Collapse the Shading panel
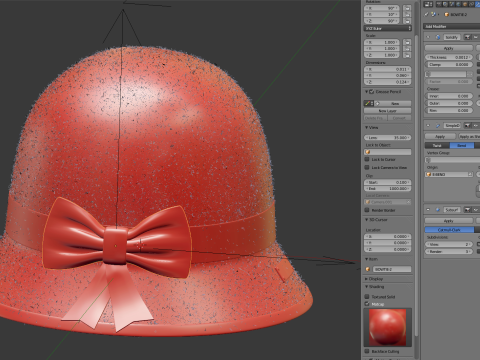 coord(366,287)
